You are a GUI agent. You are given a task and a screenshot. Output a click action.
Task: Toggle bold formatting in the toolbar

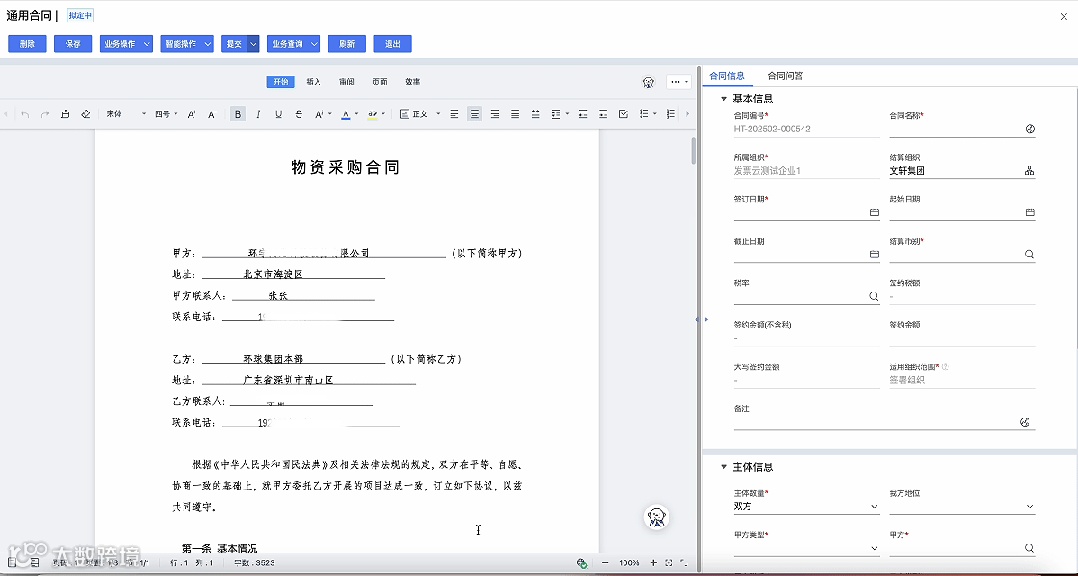coord(238,114)
